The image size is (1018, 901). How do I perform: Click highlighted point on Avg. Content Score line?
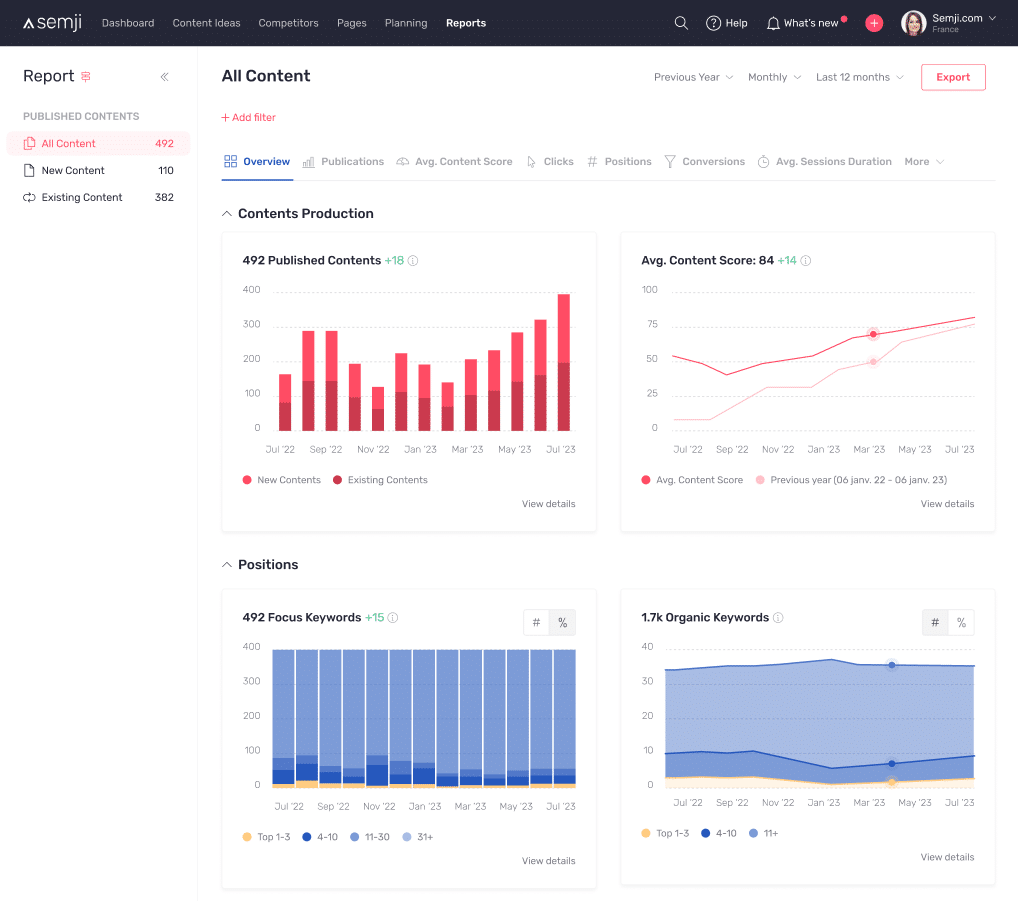tap(873, 334)
